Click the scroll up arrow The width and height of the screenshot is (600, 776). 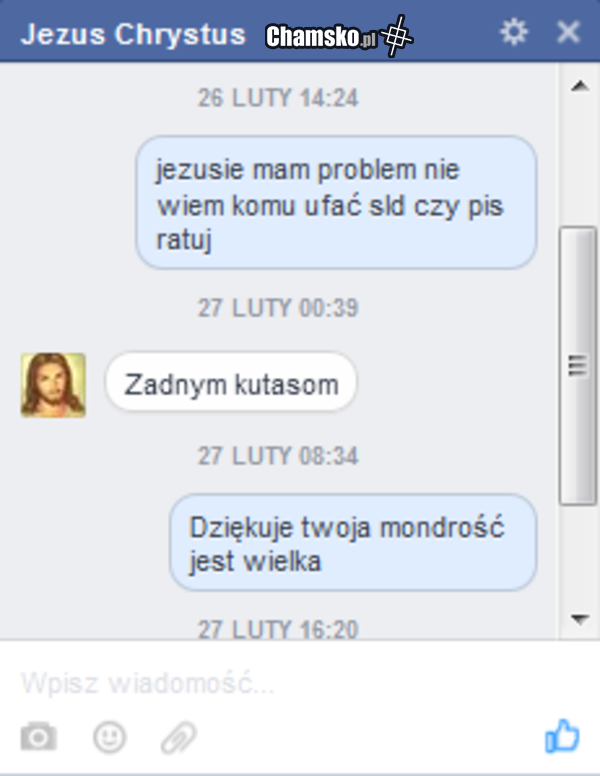click(580, 86)
